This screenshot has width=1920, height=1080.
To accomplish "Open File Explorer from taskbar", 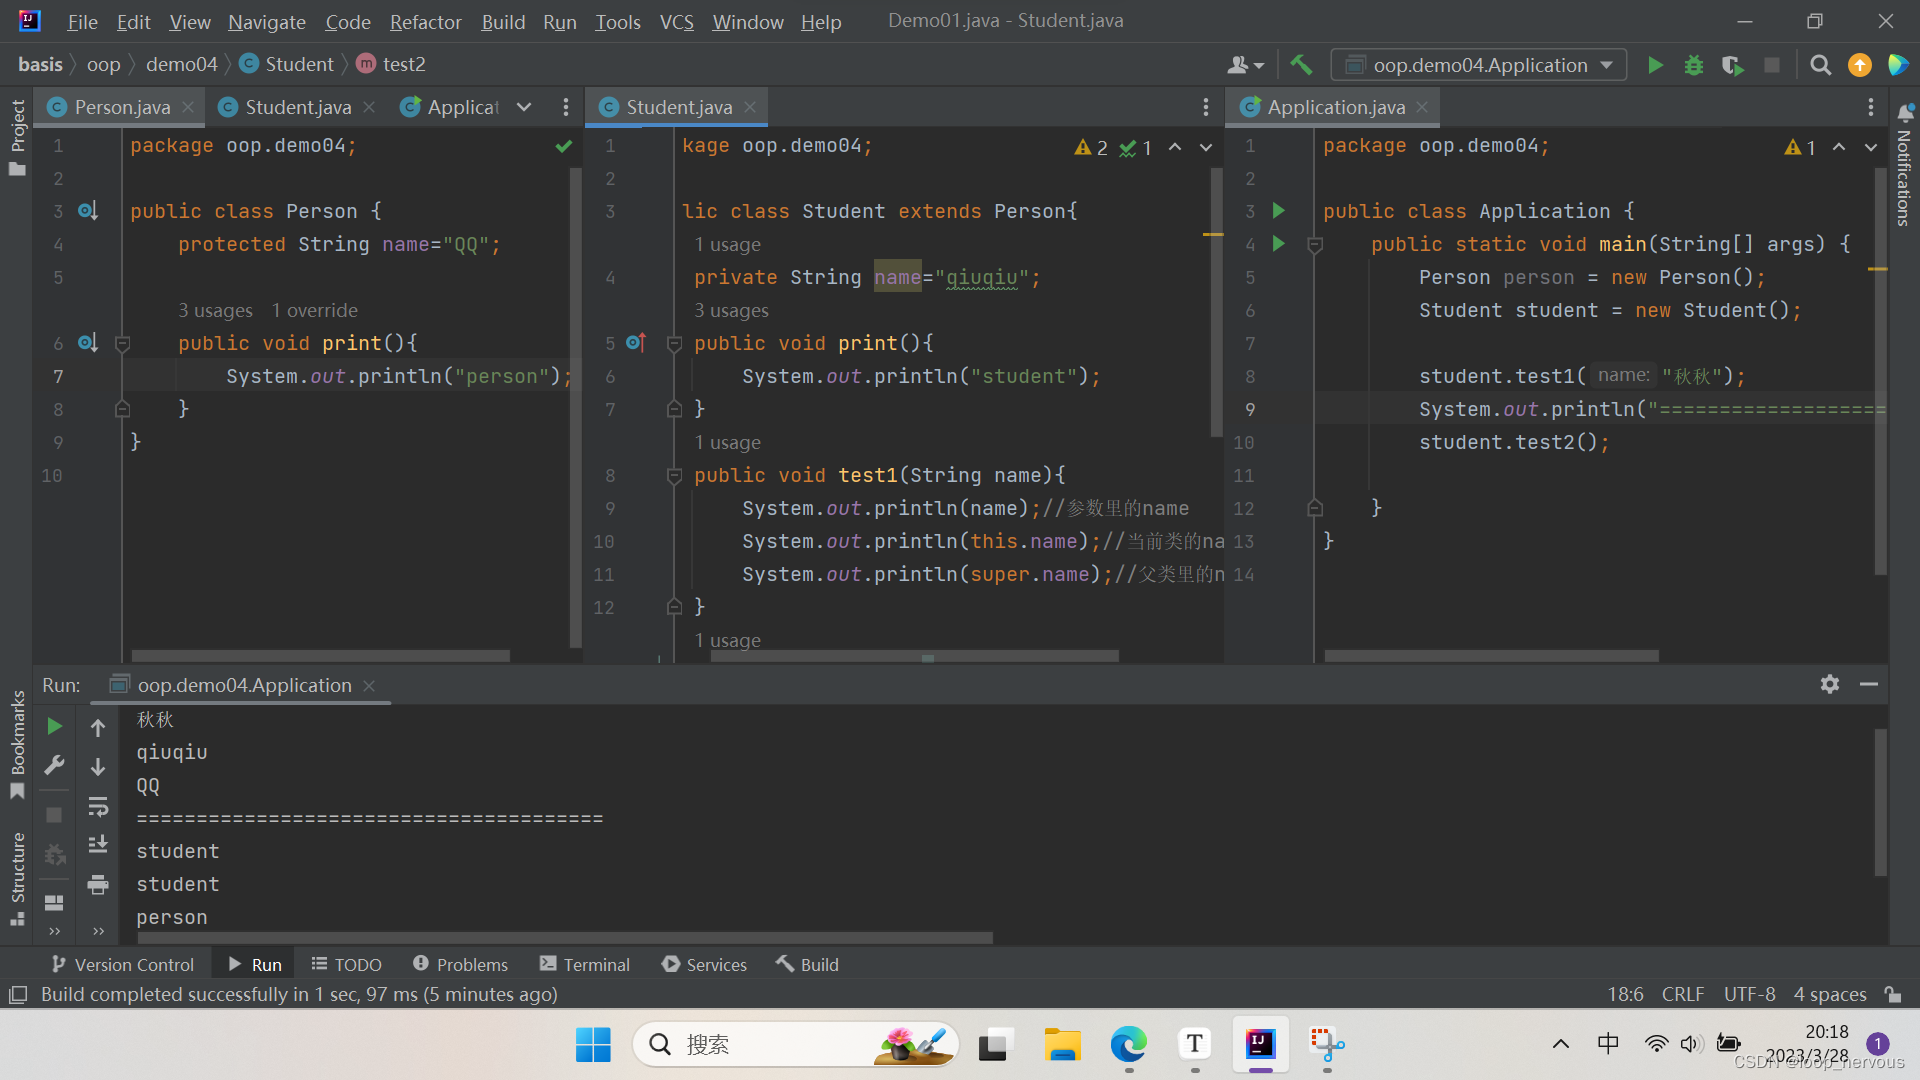I will point(1062,1044).
